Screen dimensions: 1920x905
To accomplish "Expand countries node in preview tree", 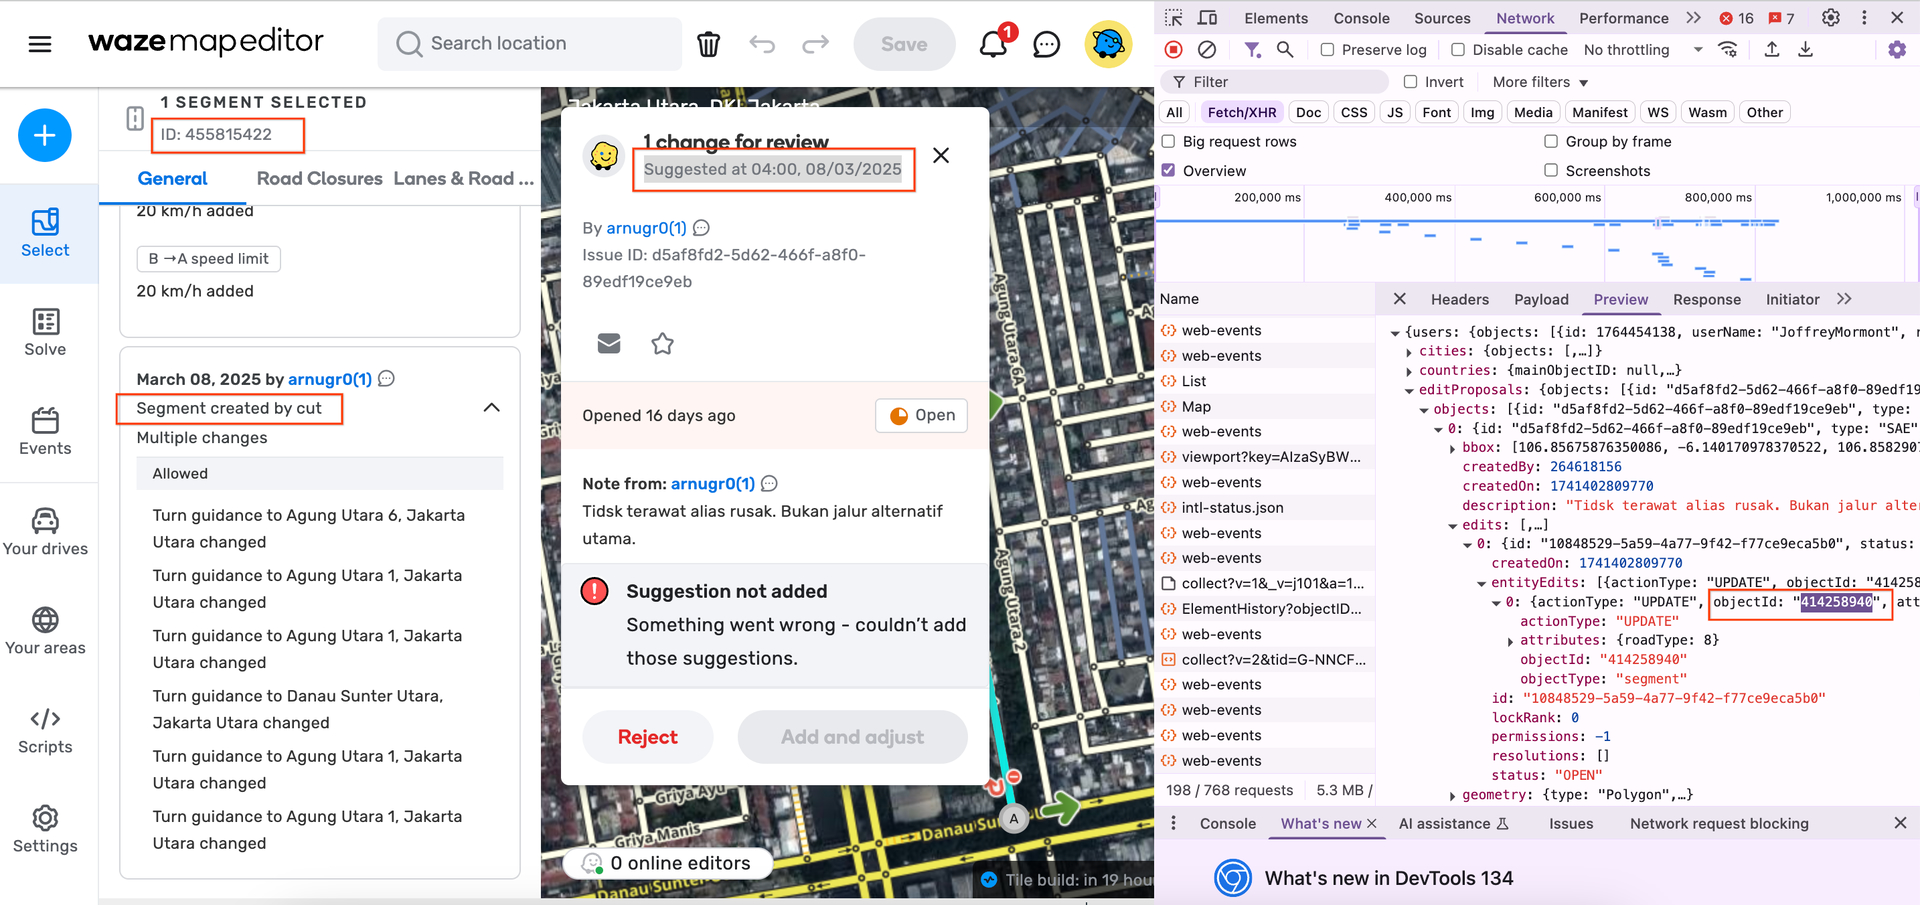I will (x=1409, y=371).
